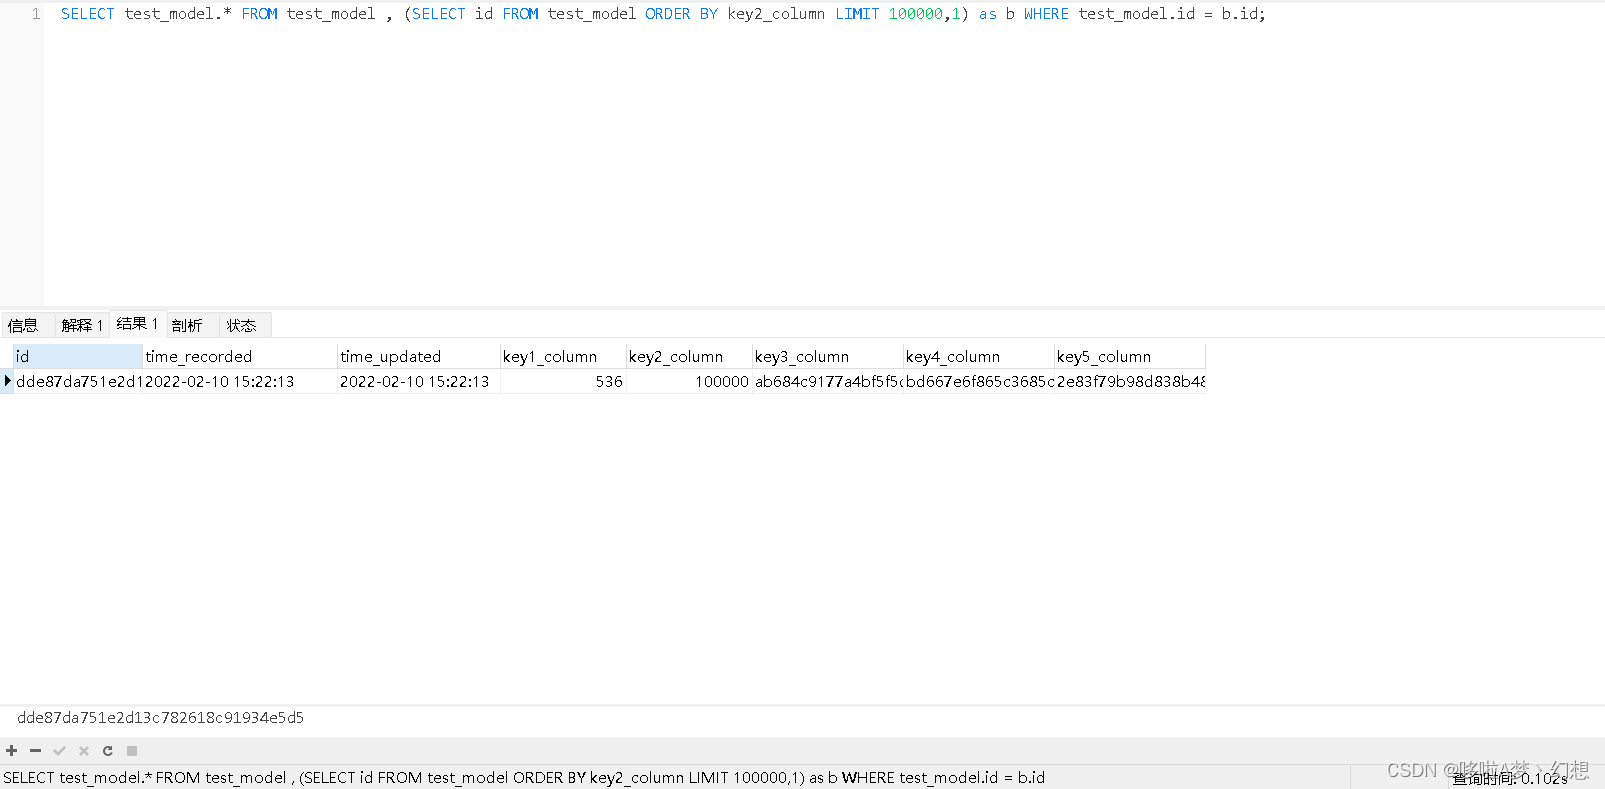Click the full id value dde87da751e2d13c782618c91934e5d5

(x=160, y=717)
